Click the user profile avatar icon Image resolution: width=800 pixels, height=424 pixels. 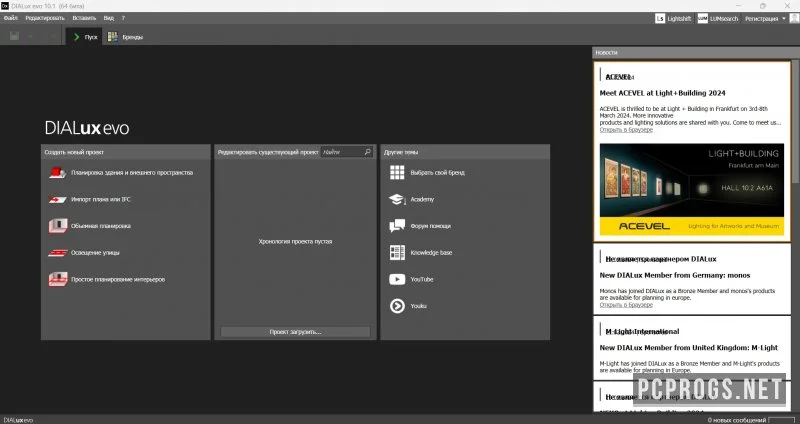[794, 18]
